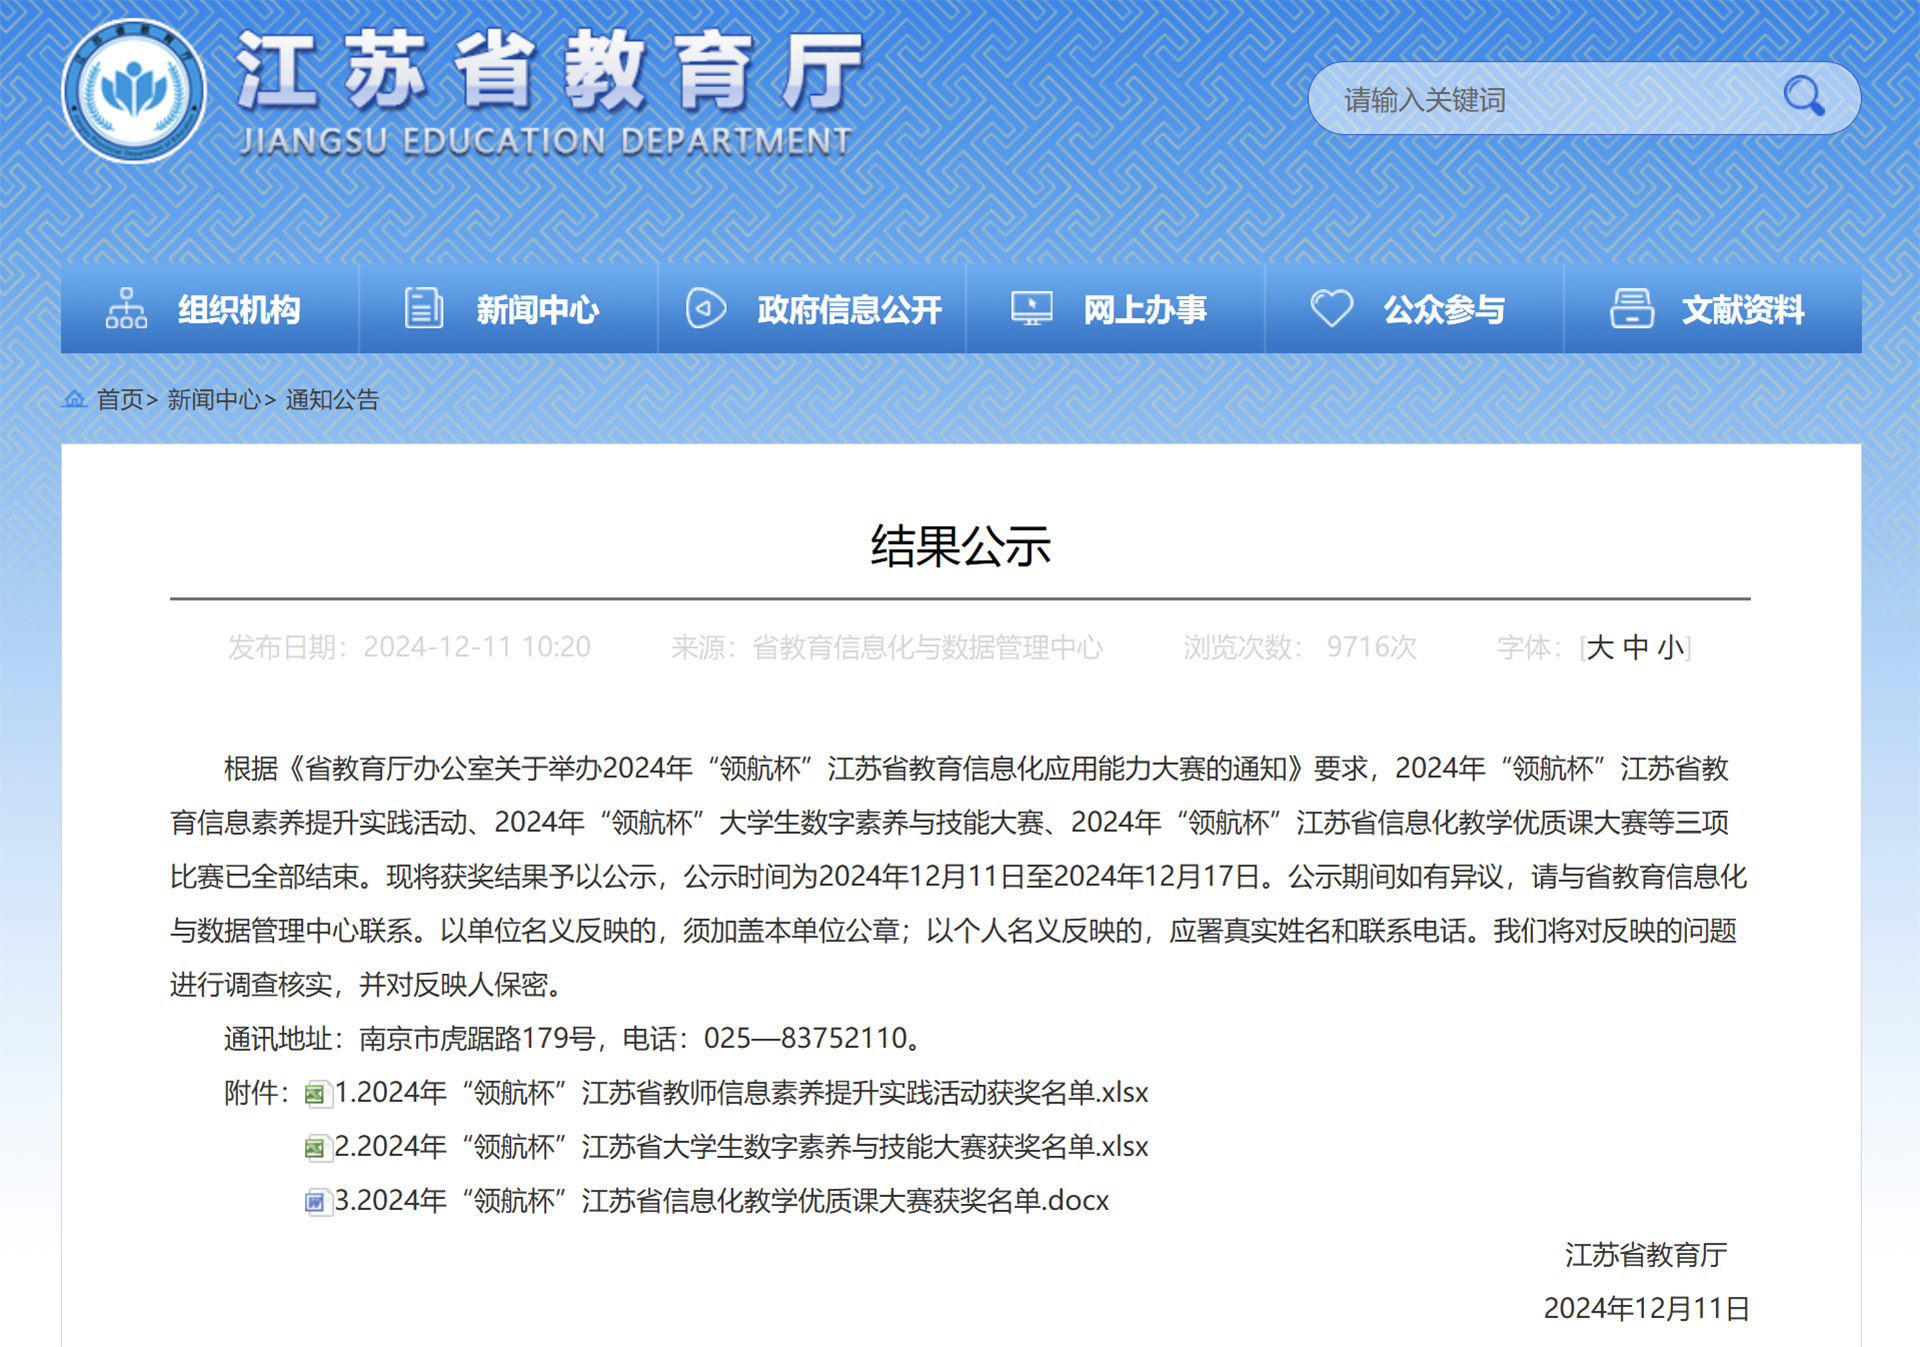Viewport: 1920px width, 1347px height.
Task: Set font size to 大 (large)
Action: pos(1600,648)
